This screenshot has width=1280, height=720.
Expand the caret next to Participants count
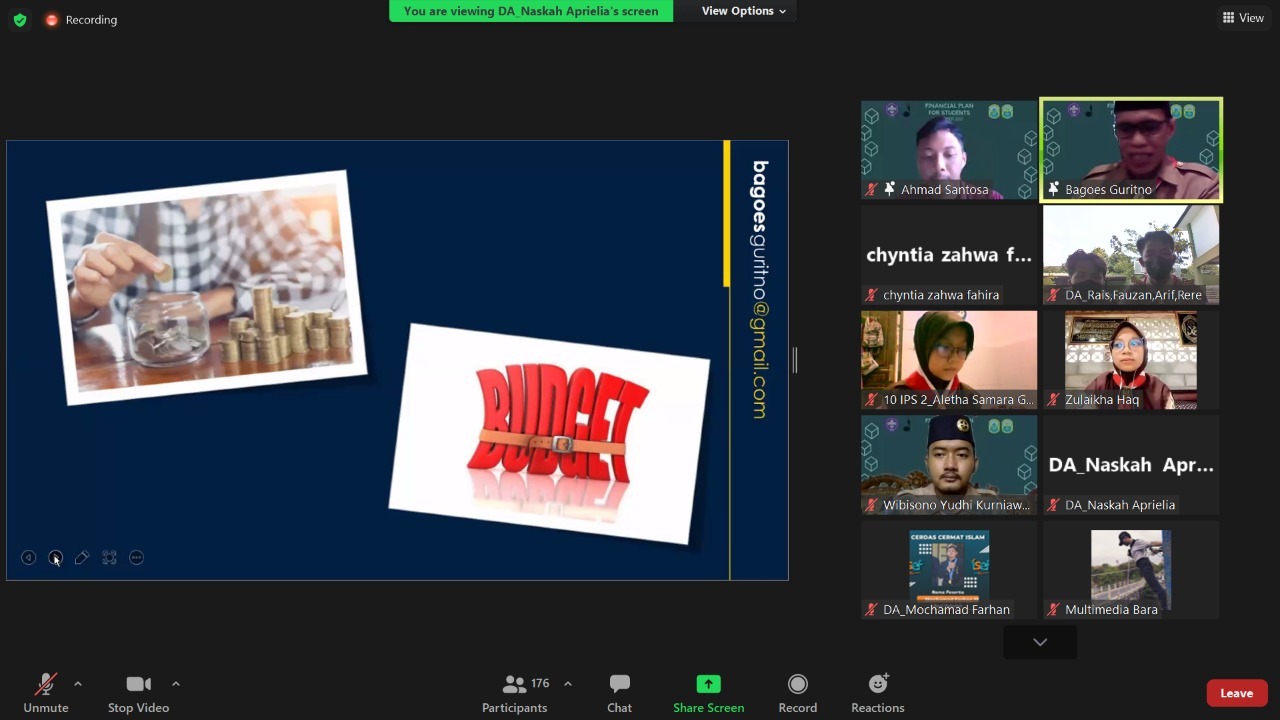click(568, 684)
